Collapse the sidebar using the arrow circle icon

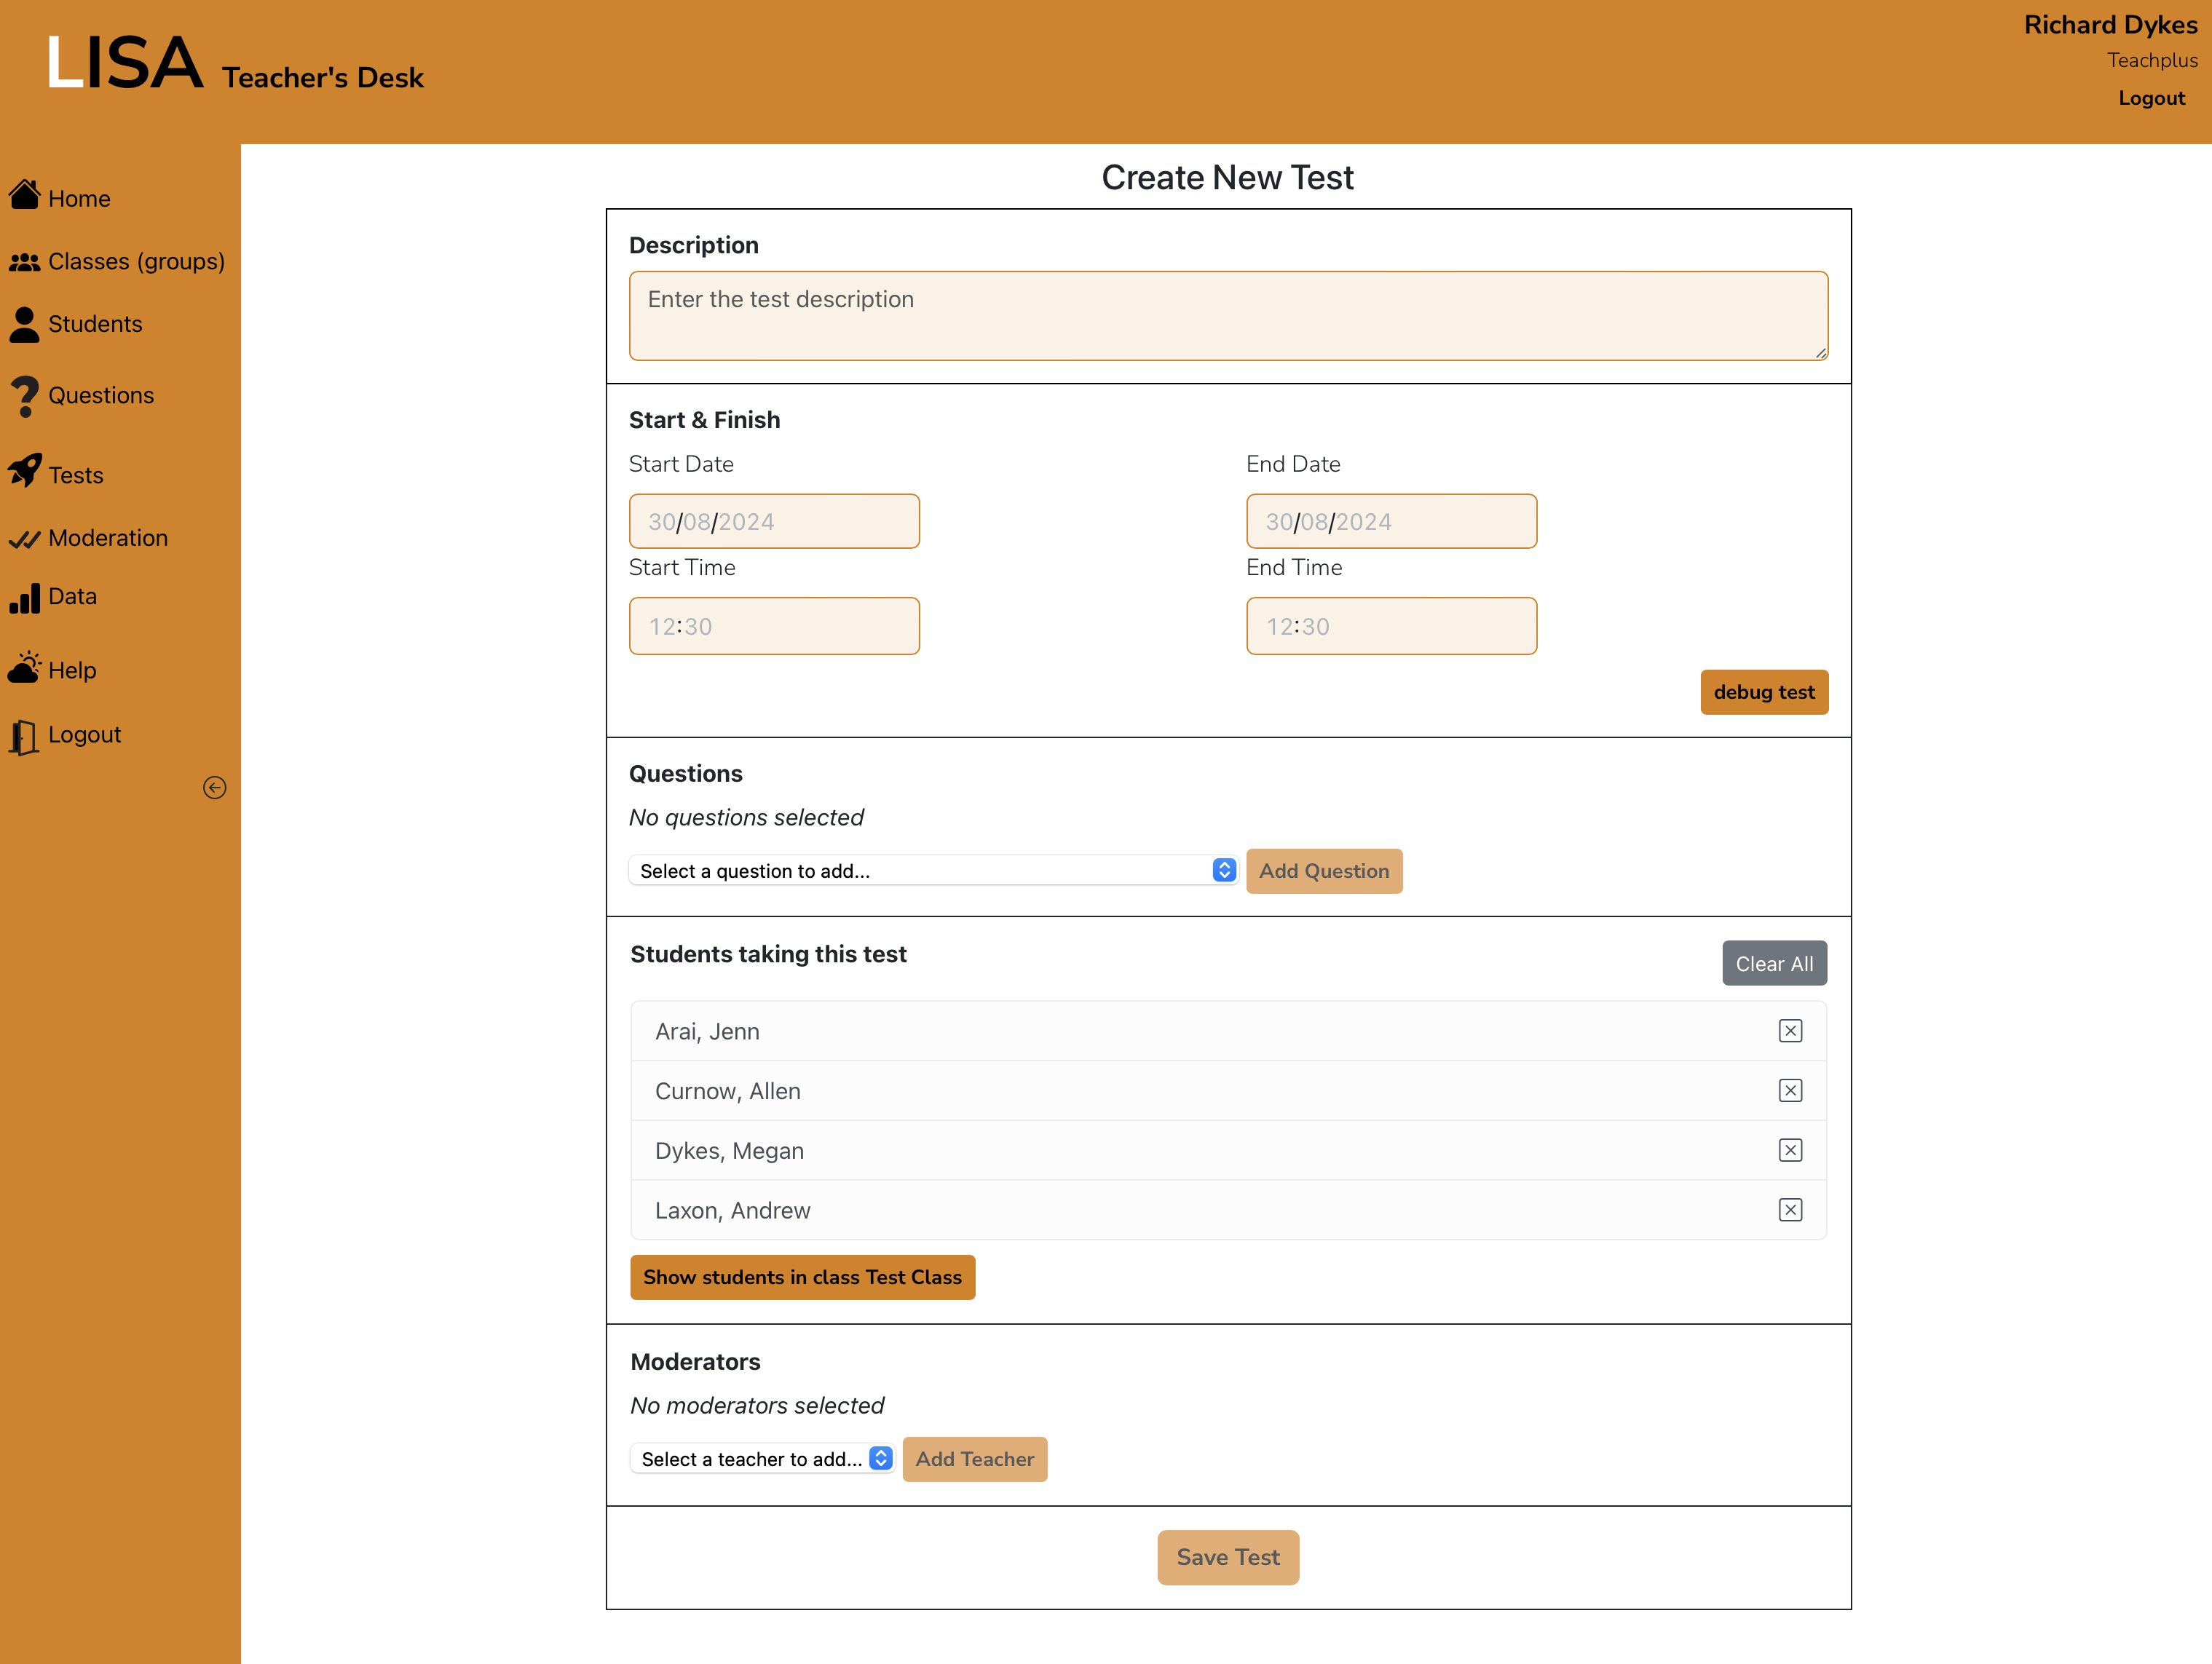coord(214,788)
